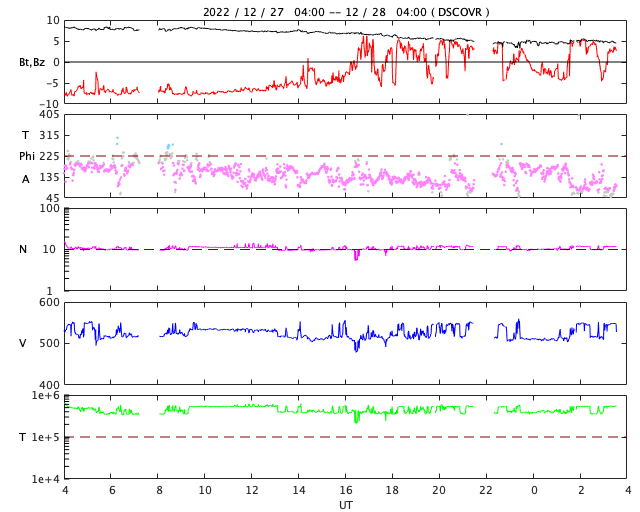Image resolution: width=640 pixels, height=512 pixels.
Task: Click the '100' density tick label
Action: 49,208
